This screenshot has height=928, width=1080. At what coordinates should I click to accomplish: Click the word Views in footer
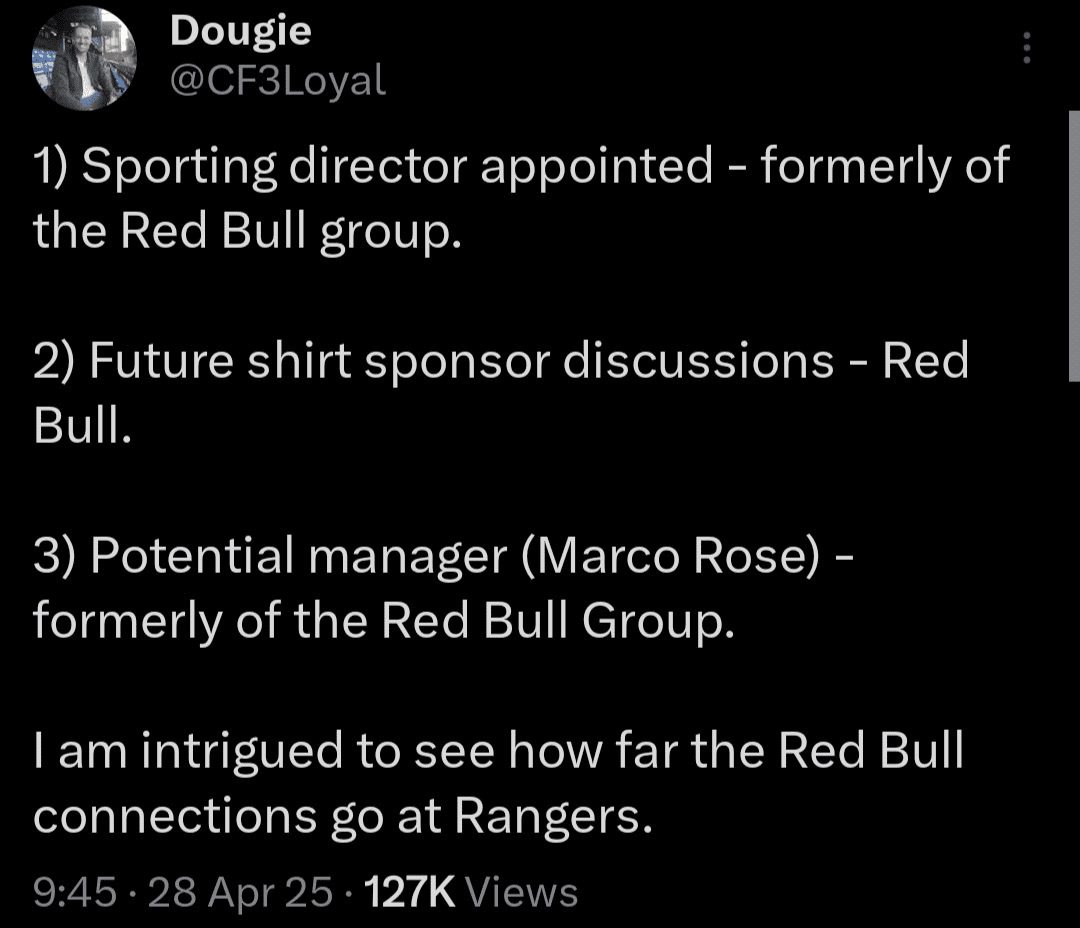point(522,891)
